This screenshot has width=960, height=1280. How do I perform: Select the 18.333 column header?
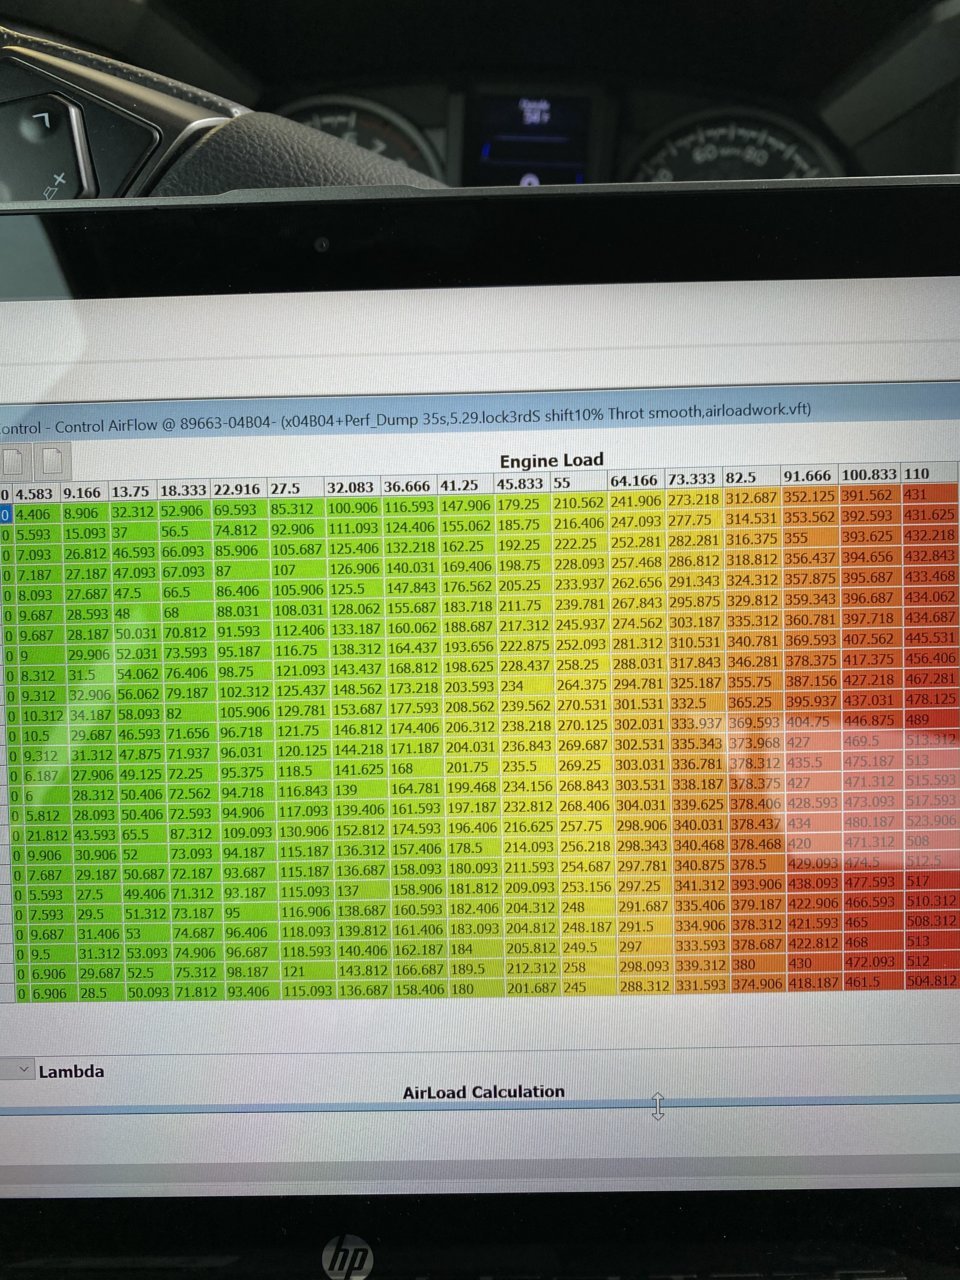(182, 490)
